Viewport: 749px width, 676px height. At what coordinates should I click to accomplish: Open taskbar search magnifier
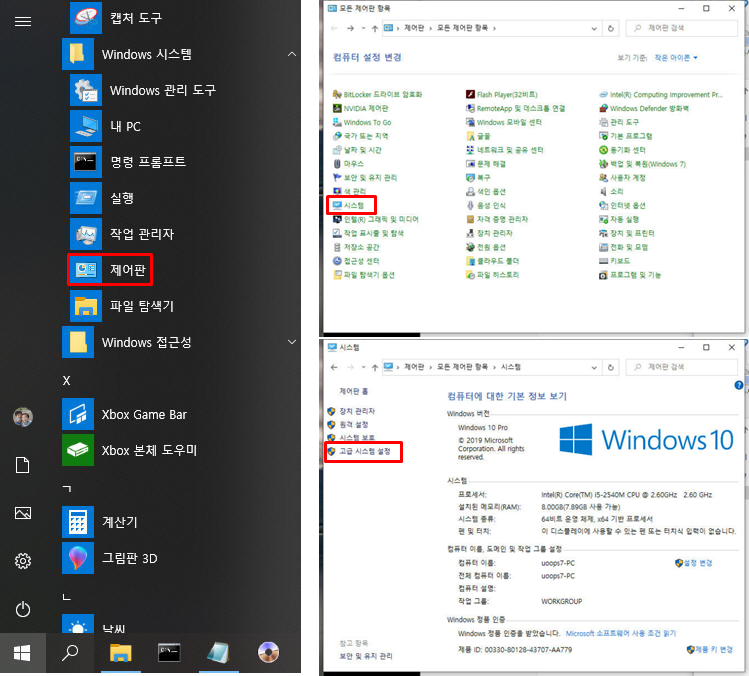pyautogui.click(x=70, y=653)
